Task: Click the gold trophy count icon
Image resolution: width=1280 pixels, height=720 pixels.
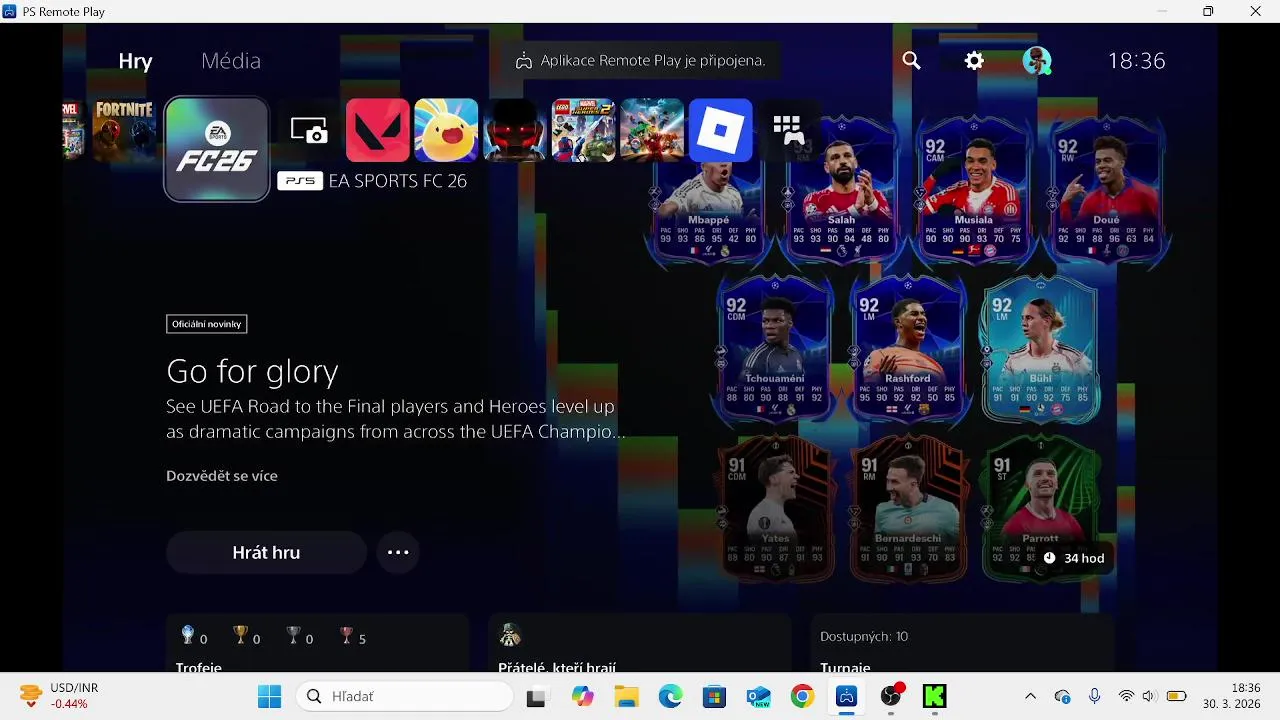Action: (x=240, y=635)
